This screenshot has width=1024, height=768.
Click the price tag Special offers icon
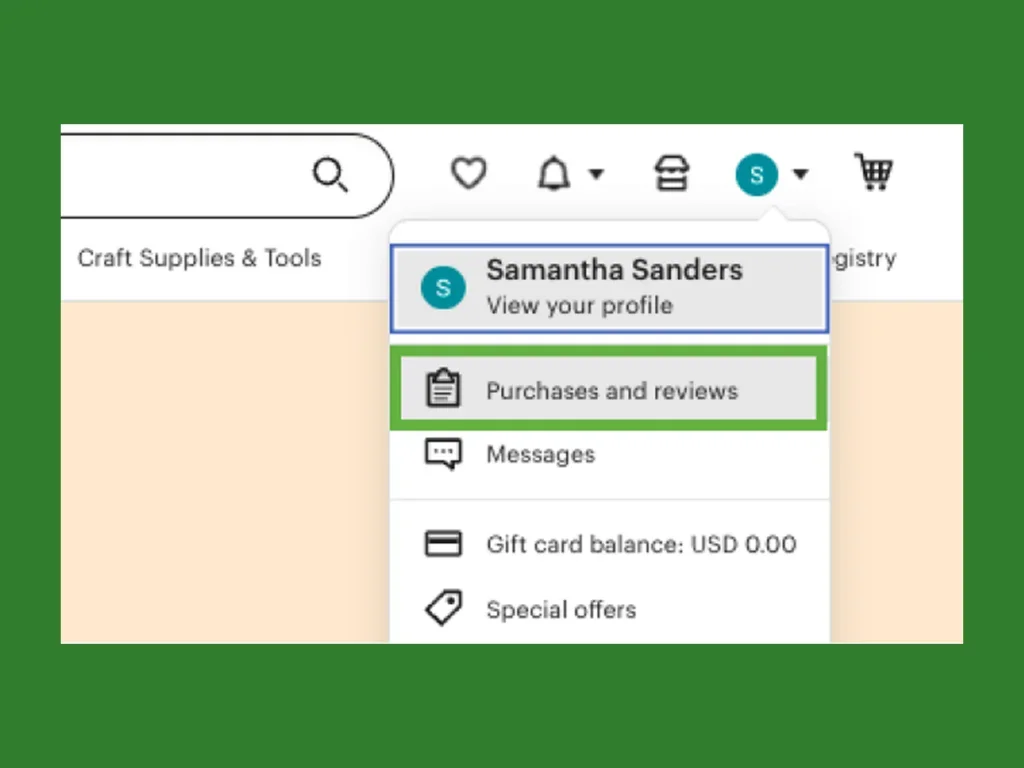[444, 608]
